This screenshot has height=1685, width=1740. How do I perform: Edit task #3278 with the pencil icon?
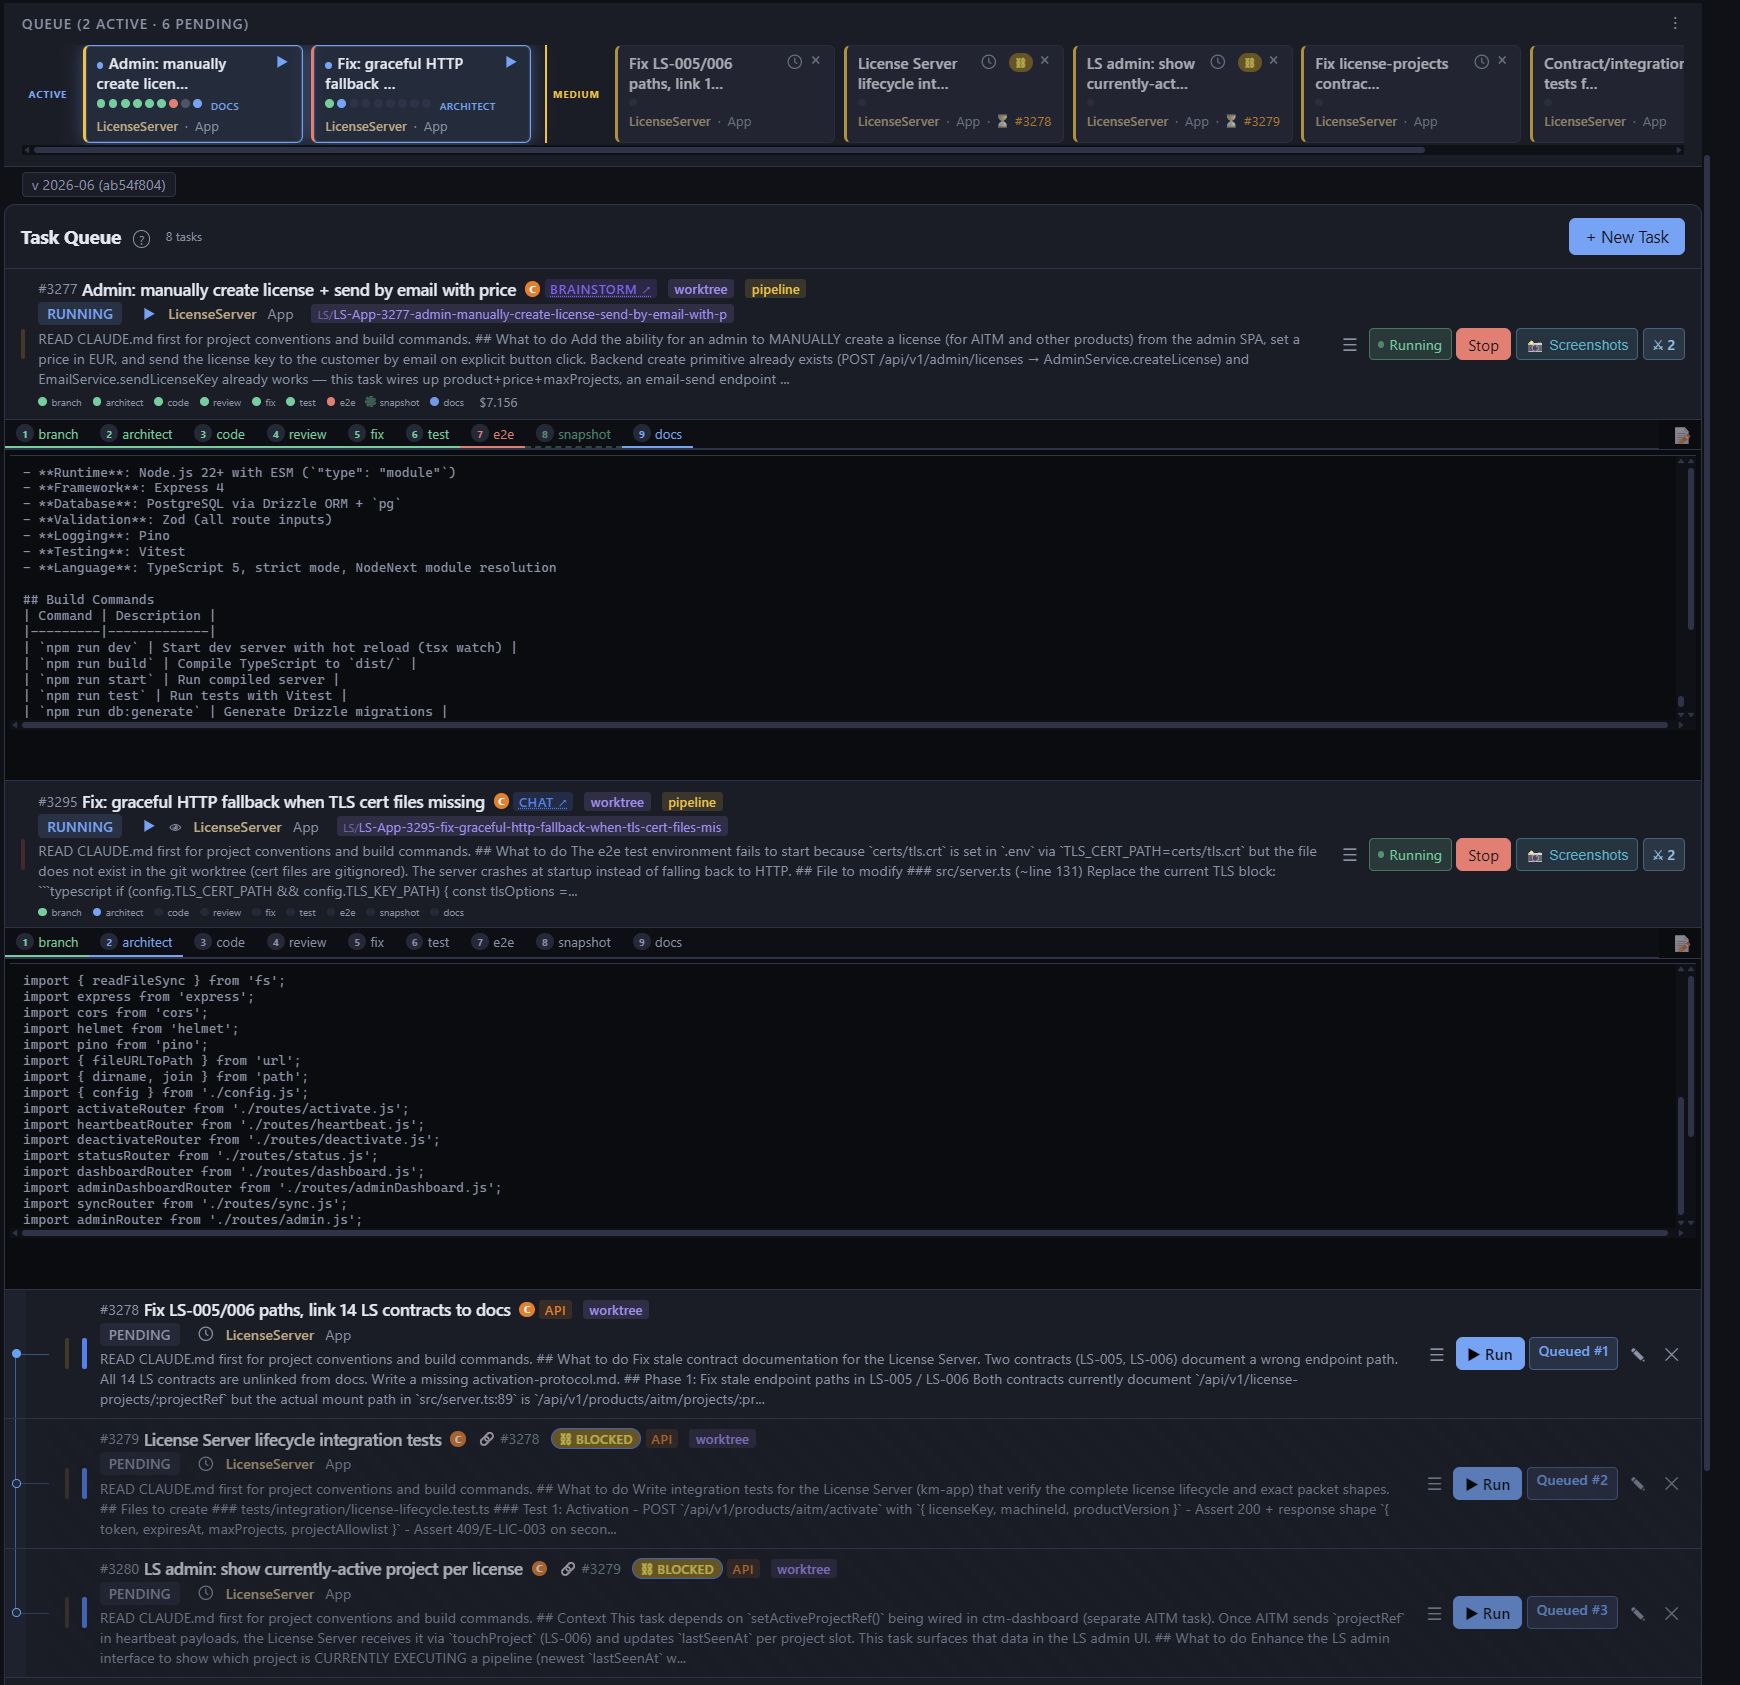1638,1354
